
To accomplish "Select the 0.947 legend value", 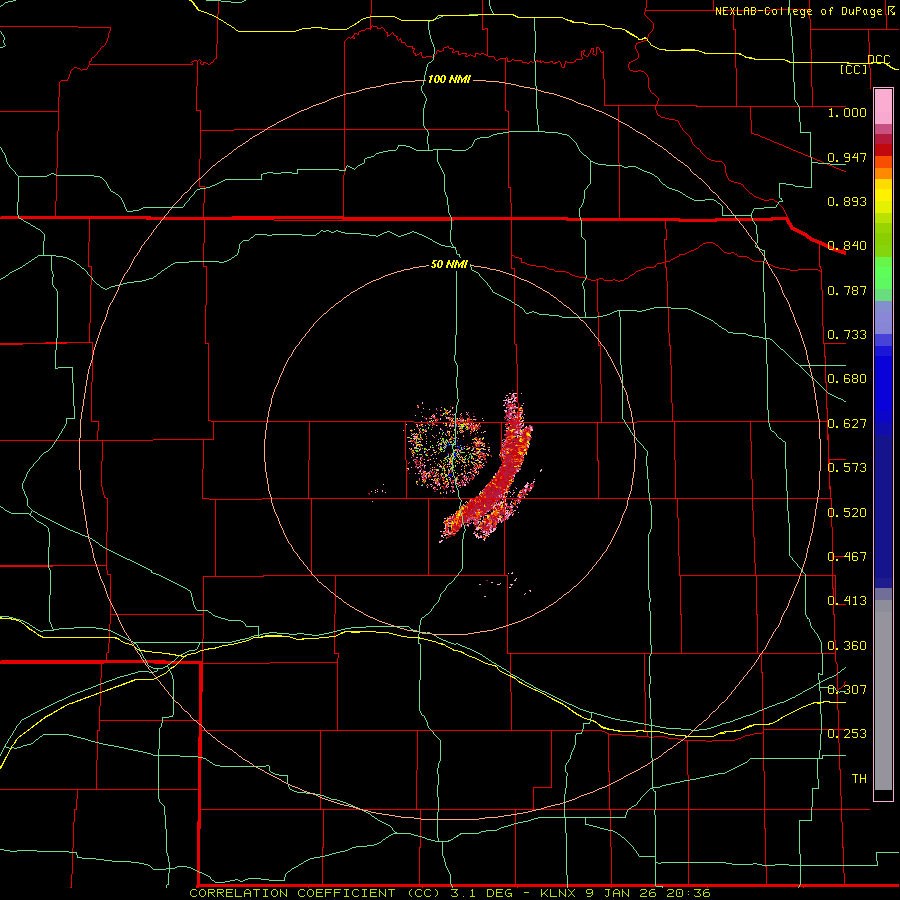I will pos(847,157).
